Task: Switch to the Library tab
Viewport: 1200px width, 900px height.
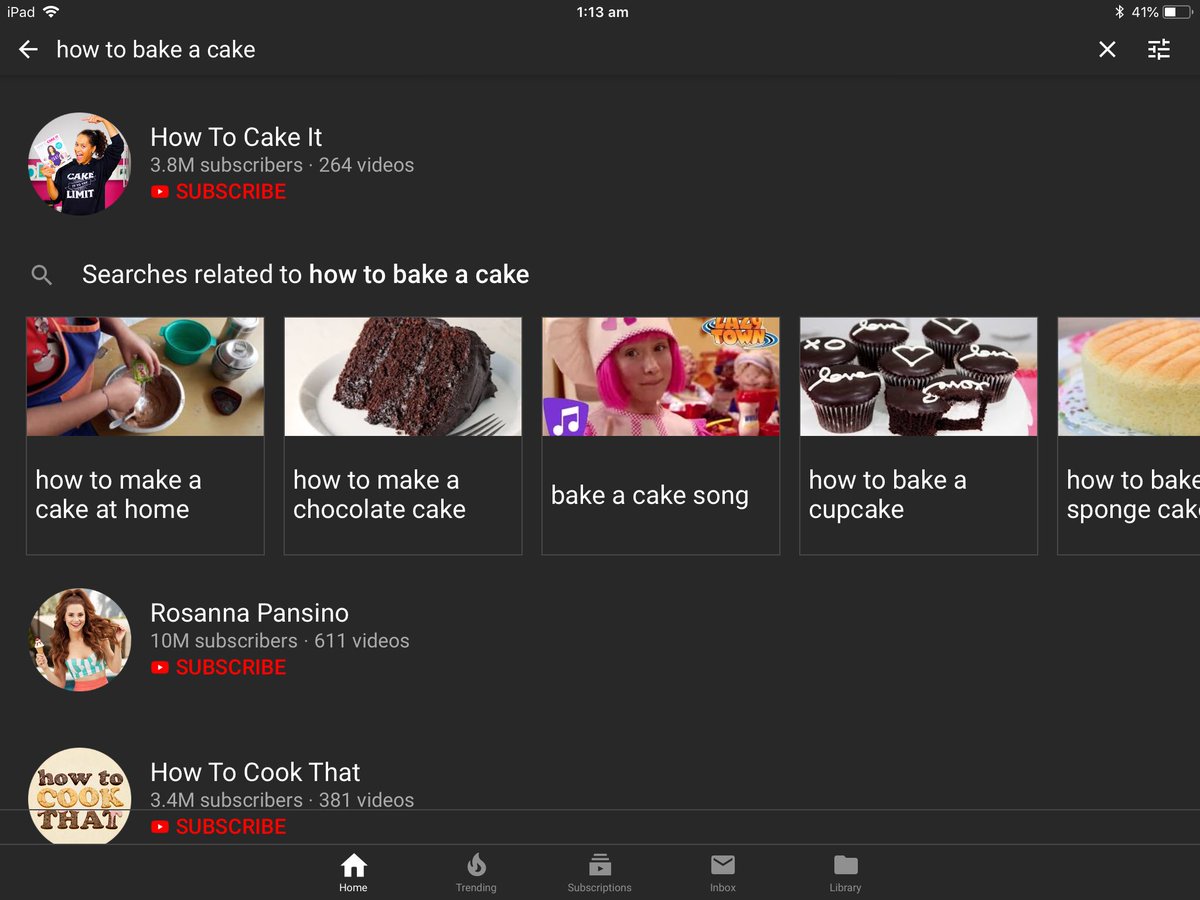Action: click(x=845, y=873)
